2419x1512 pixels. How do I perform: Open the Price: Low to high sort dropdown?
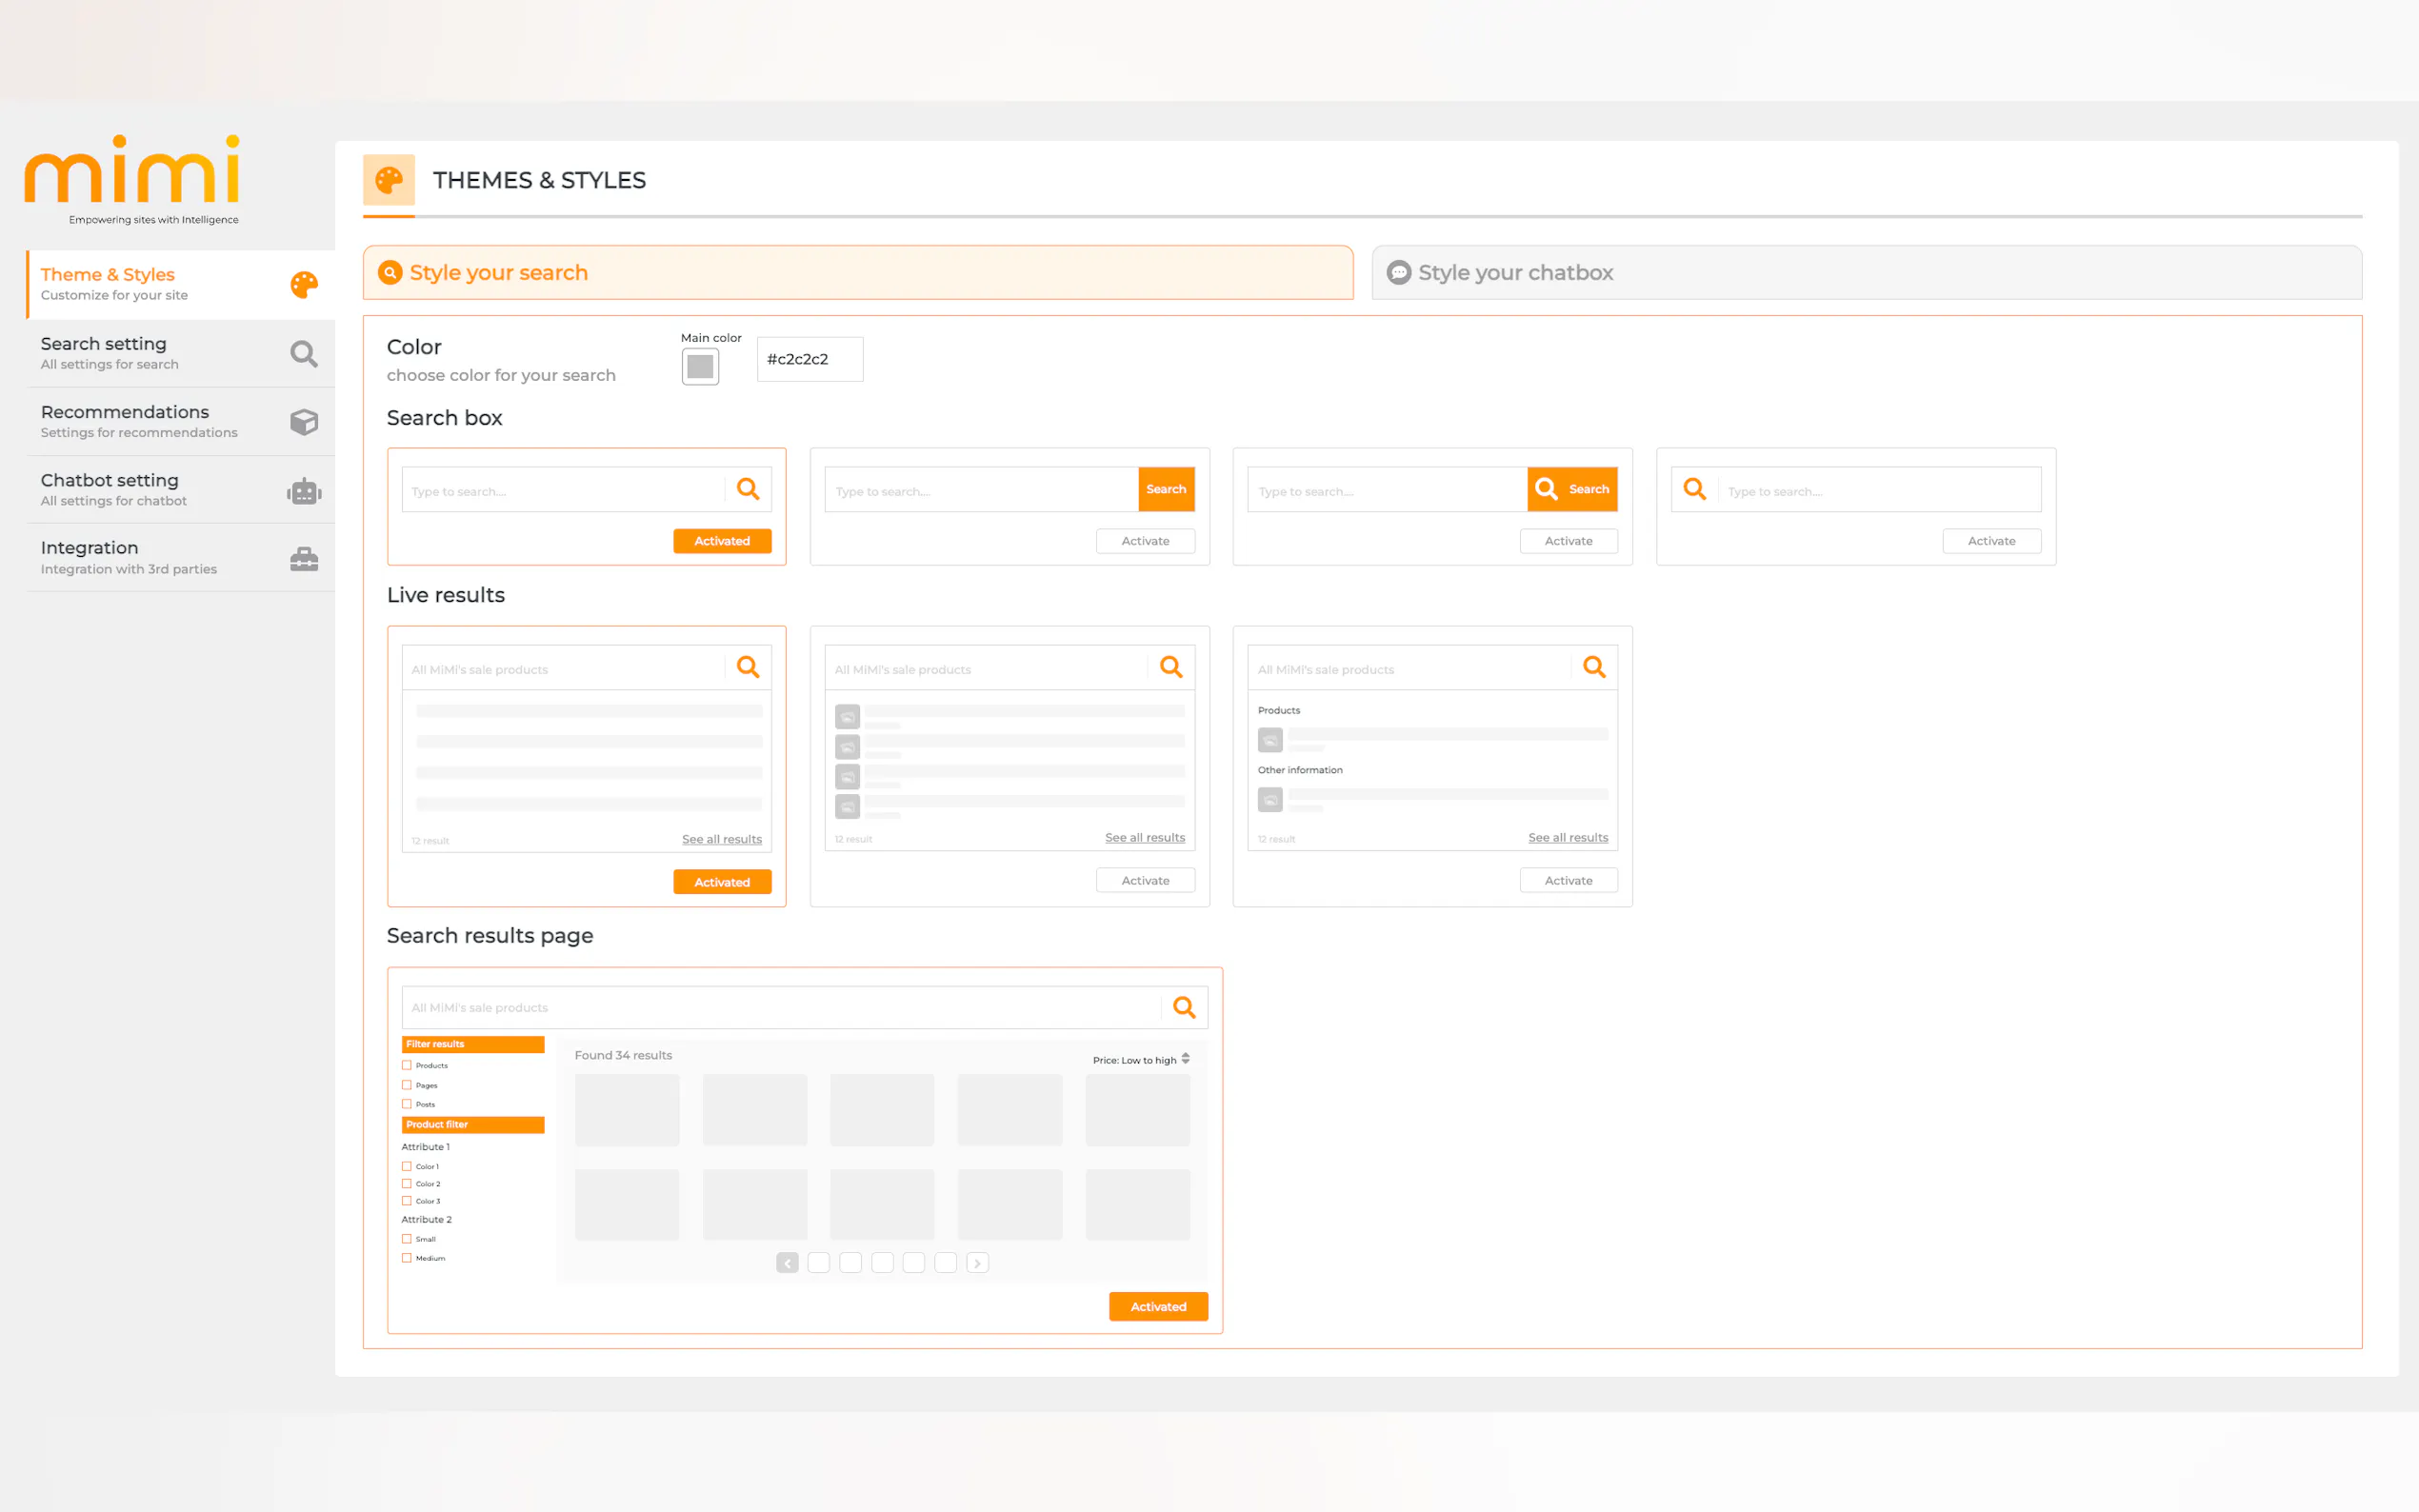1141,1060
